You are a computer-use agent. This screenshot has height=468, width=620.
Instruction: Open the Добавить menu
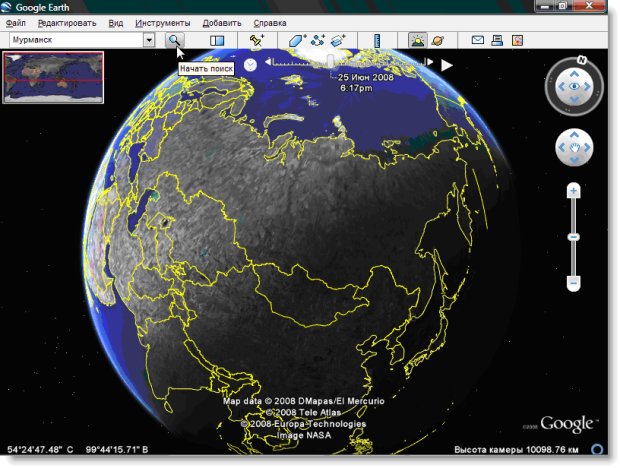coord(222,23)
